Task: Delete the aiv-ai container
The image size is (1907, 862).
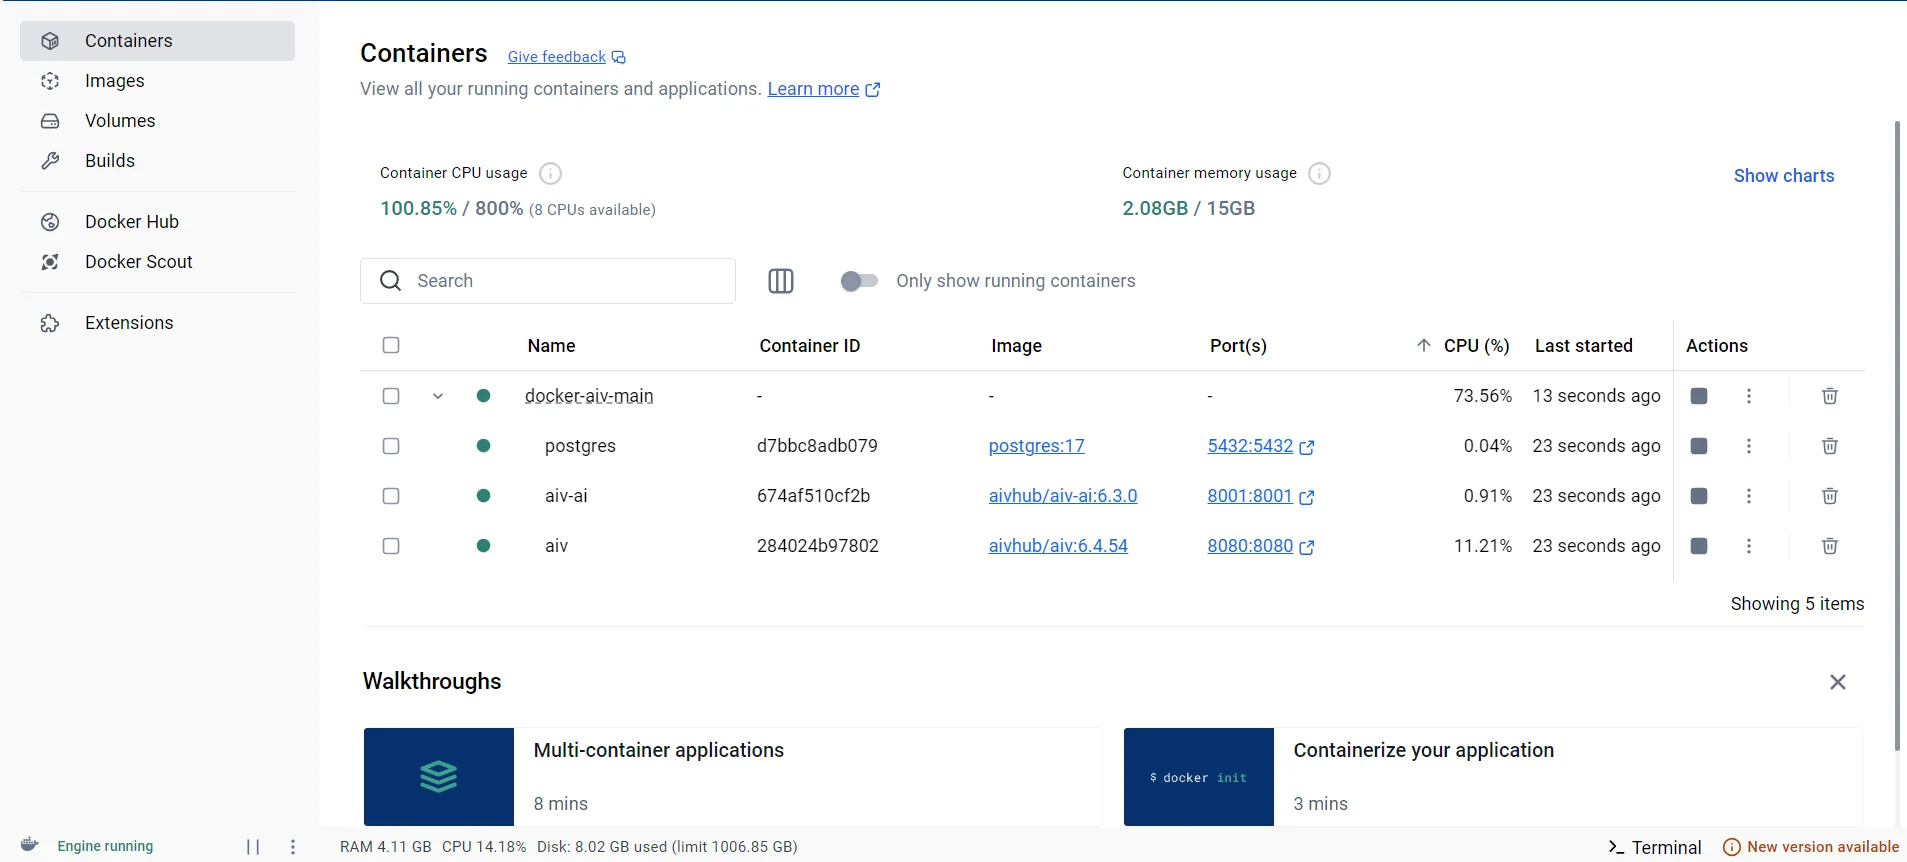Action: (x=1830, y=496)
